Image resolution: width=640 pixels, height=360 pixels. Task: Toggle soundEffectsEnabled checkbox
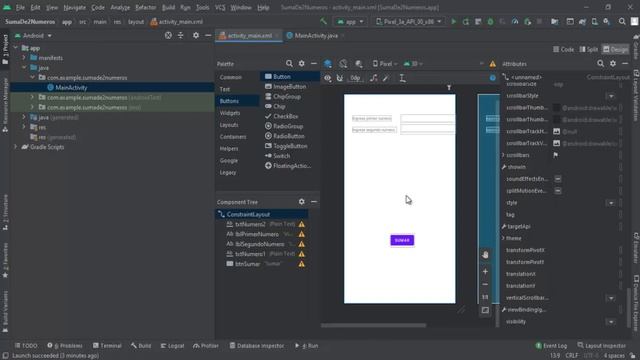click(558, 179)
